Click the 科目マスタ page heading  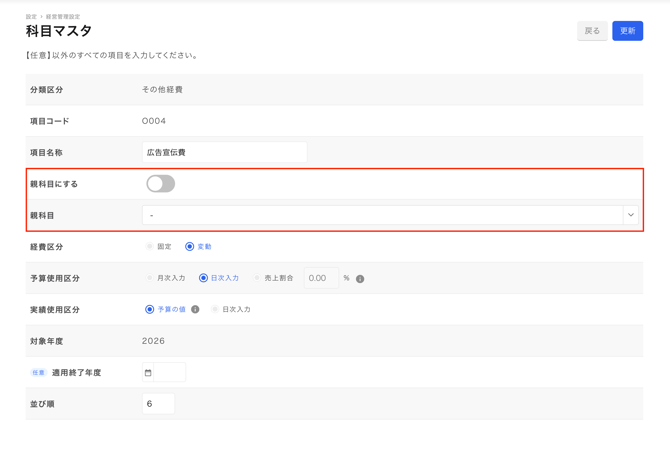[x=59, y=31]
